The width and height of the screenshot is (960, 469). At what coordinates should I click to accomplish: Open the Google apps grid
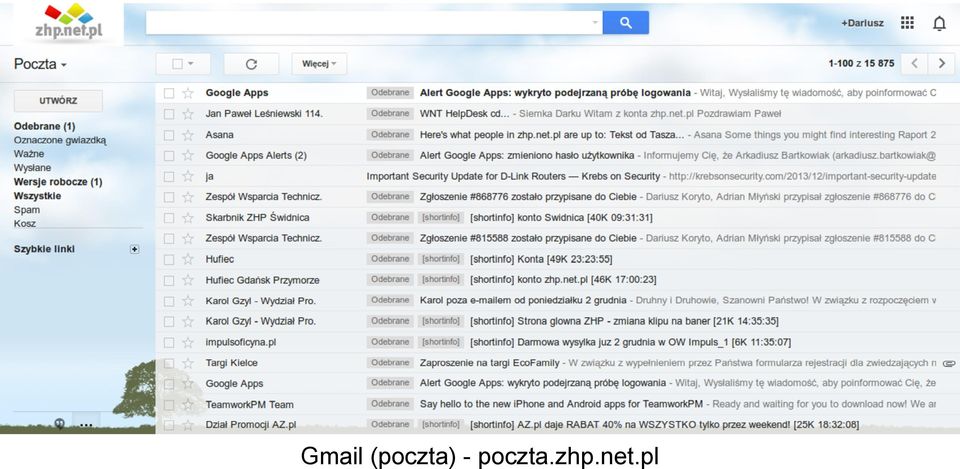[907, 23]
